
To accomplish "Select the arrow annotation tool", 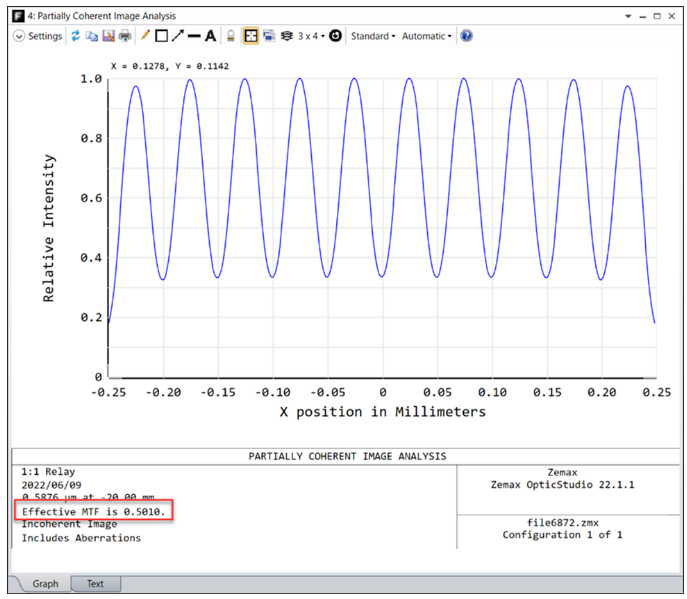I will (x=177, y=36).
